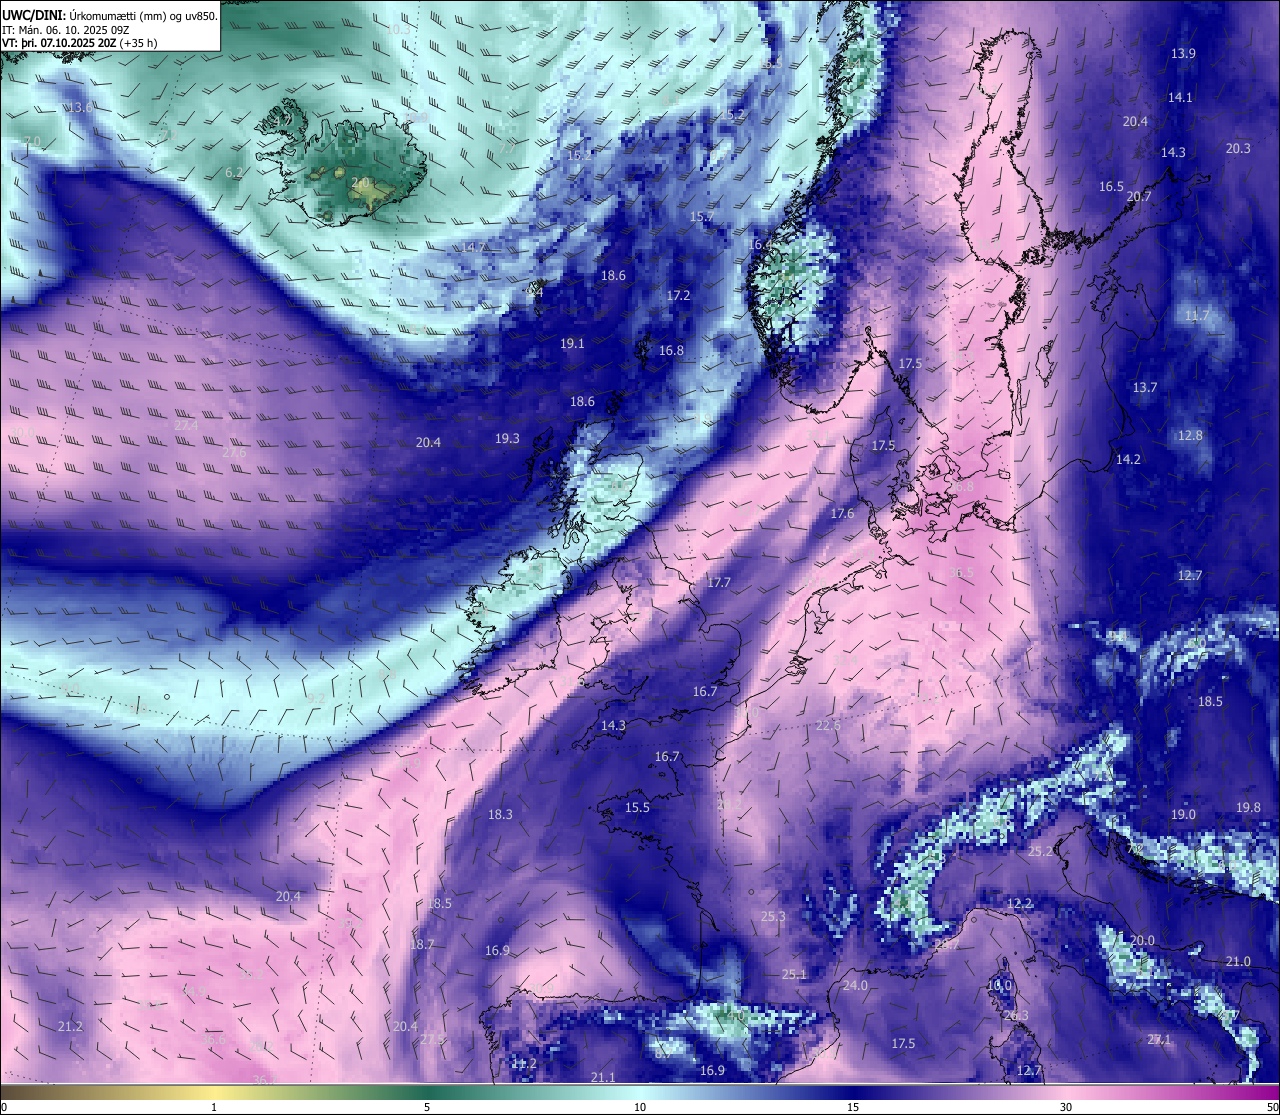Click the color scale at label 5
This screenshot has width=1280, height=1115.
pos(427,1107)
